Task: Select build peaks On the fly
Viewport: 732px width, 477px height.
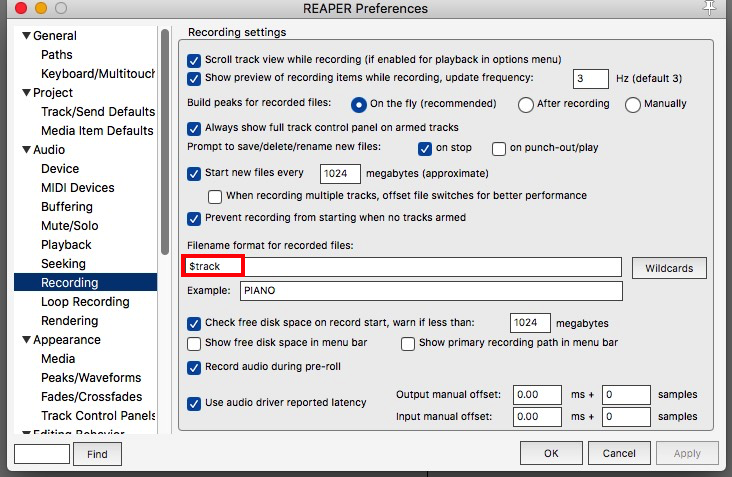Action: pos(359,105)
